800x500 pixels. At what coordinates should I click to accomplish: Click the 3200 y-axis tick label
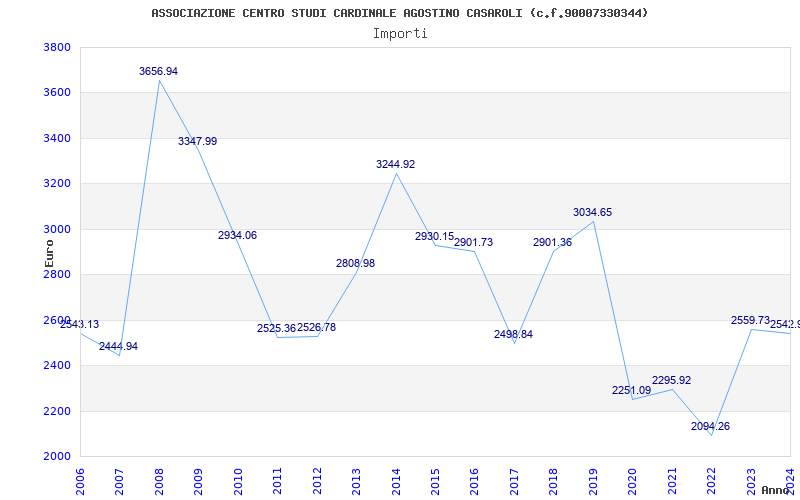click(x=57, y=184)
